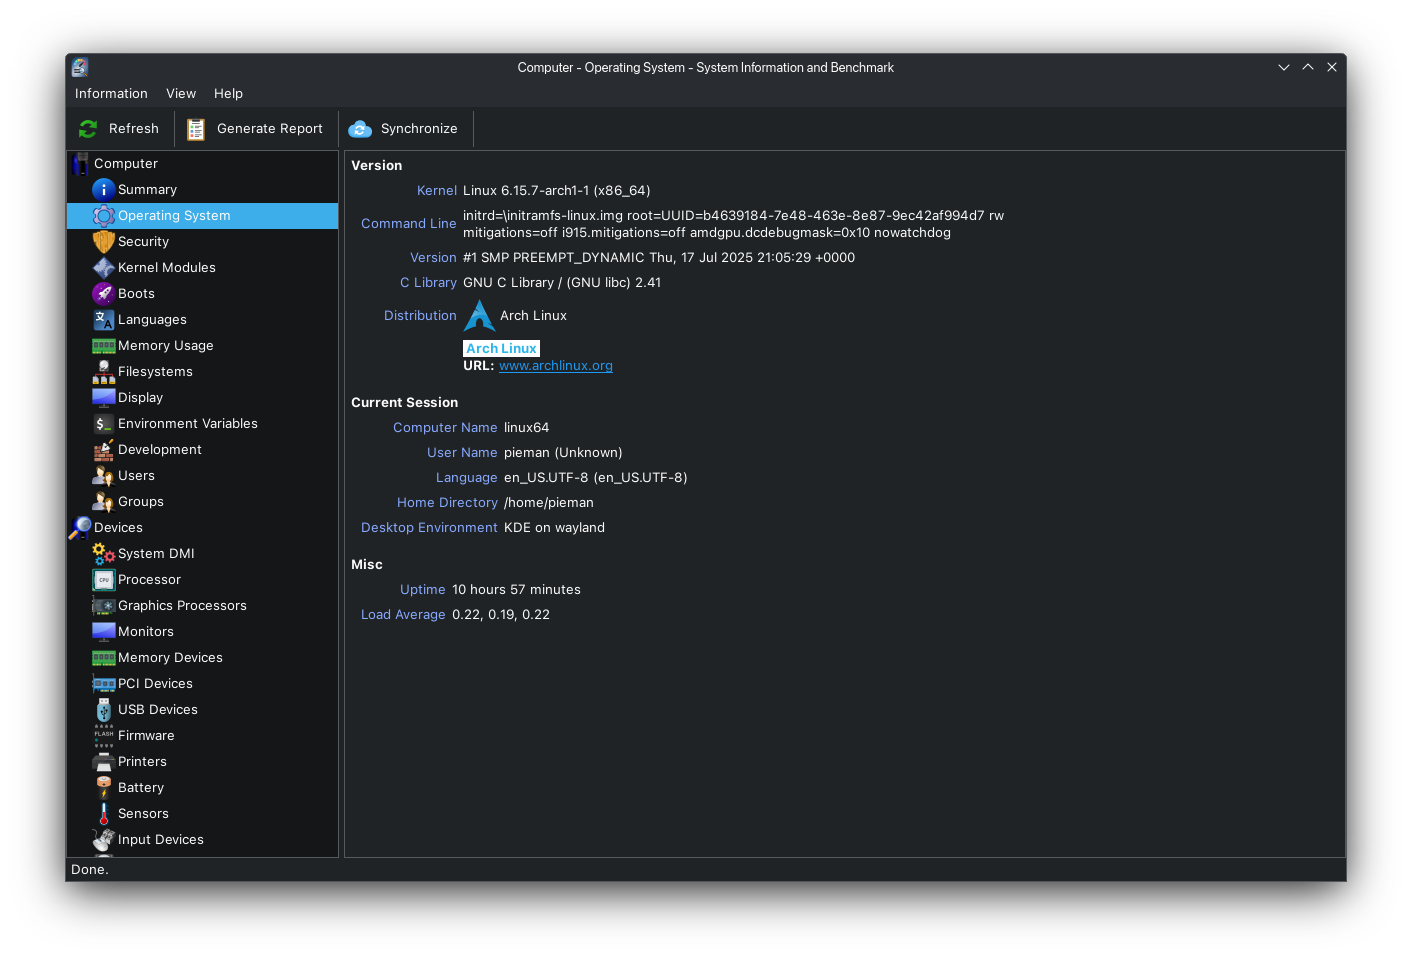Image resolution: width=1412 pixels, height=959 pixels.
Task: Select the Battery icon
Action: (103, 787)
